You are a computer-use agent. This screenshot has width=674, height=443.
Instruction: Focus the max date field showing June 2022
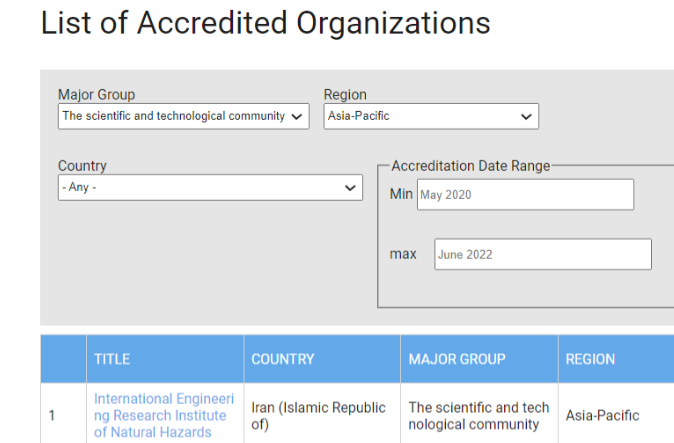[x=543, y=254]
